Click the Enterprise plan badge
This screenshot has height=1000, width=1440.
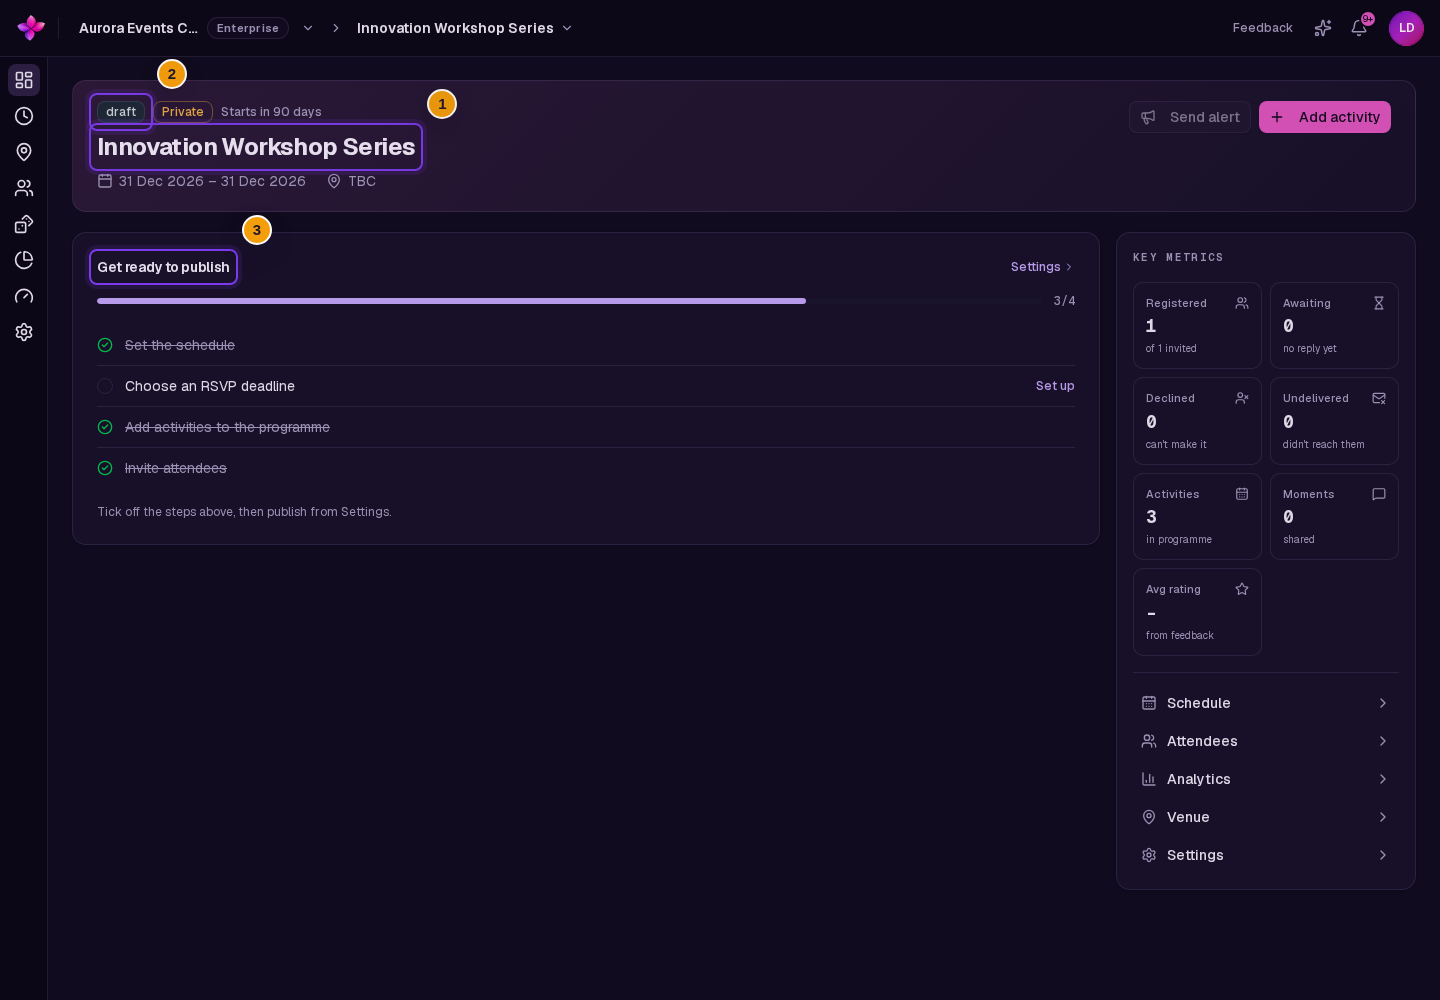pyautogui.click(x=248, y=28)
